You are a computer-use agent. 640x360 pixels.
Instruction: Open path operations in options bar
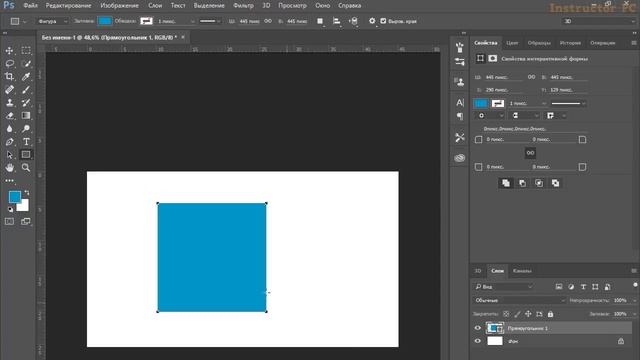tap(320, 21)
